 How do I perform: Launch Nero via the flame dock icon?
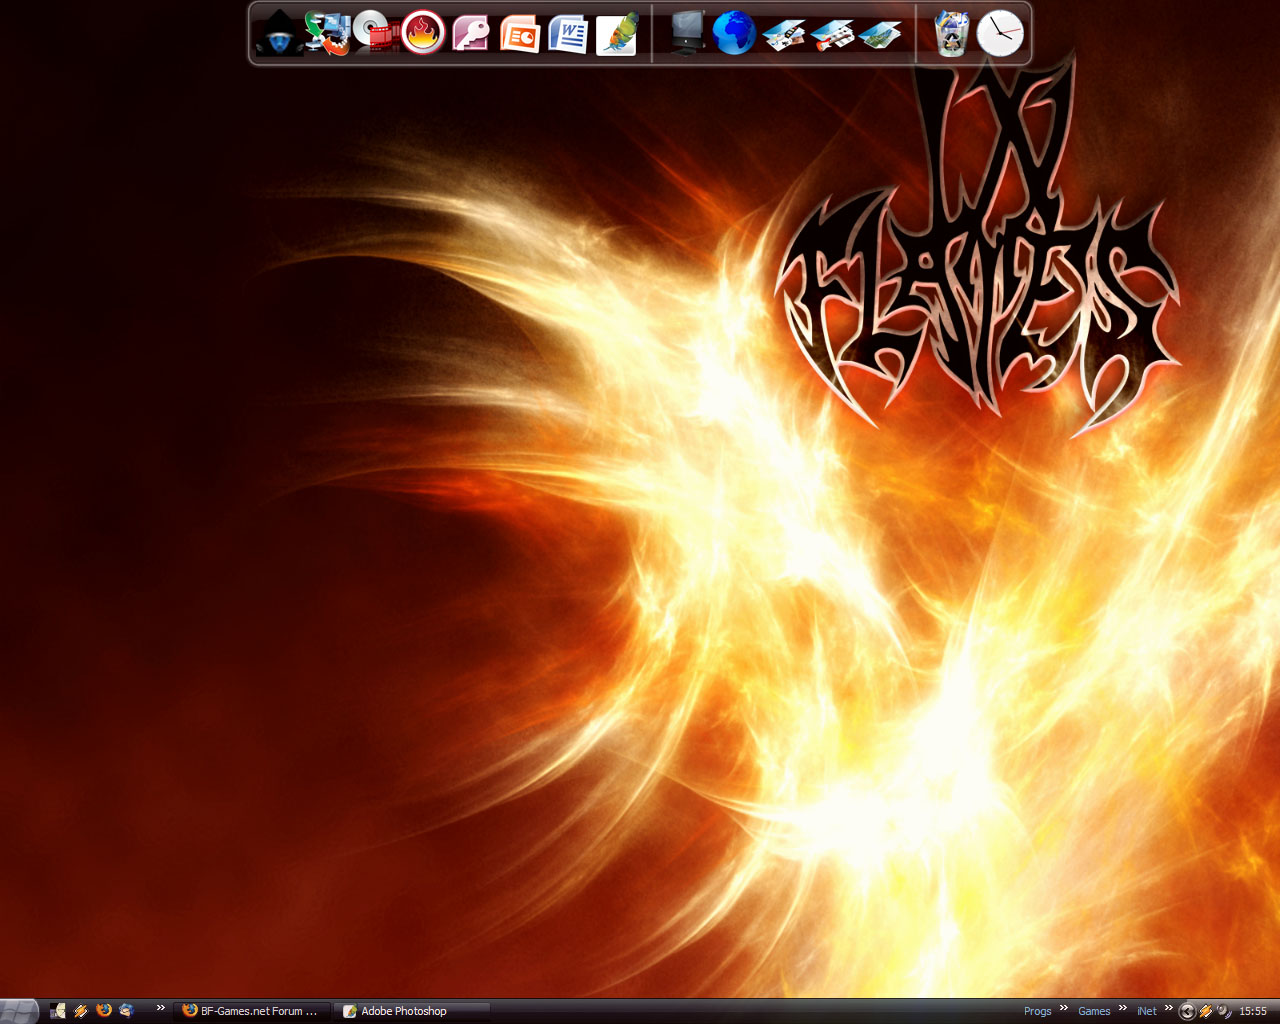(423, 34)
